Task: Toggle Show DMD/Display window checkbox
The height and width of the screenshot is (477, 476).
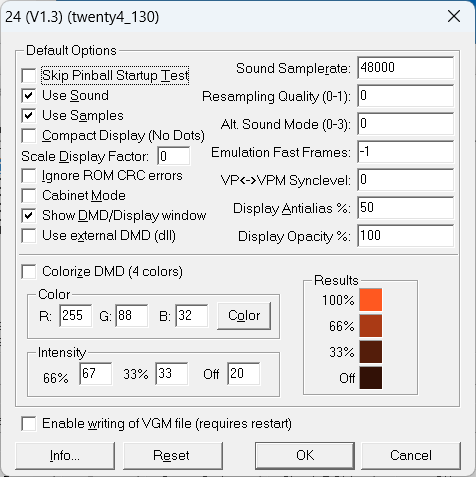Action: coord(29,216)
